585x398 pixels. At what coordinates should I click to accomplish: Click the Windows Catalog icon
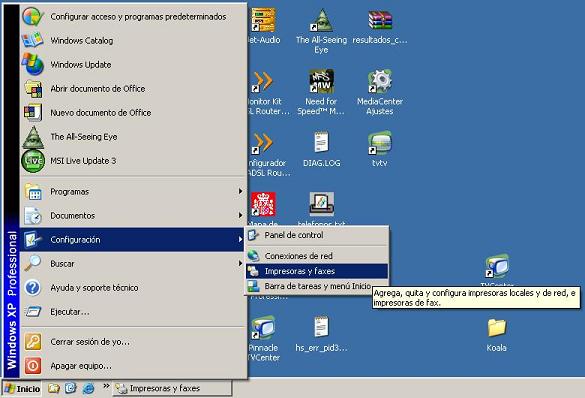(33, 40)
